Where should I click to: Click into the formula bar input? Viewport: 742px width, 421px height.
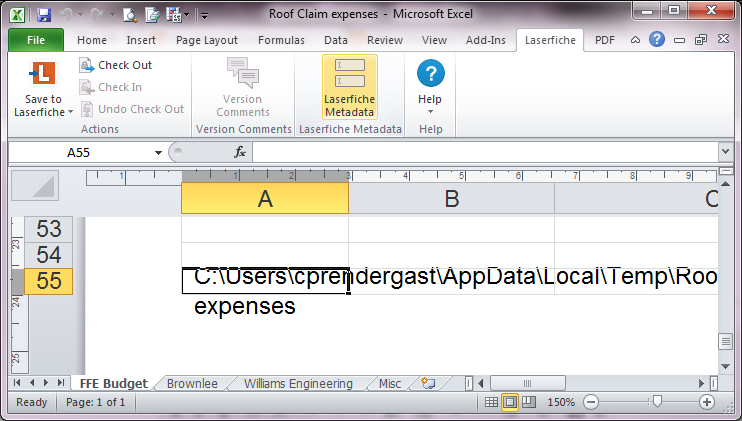tap(486, 152)
